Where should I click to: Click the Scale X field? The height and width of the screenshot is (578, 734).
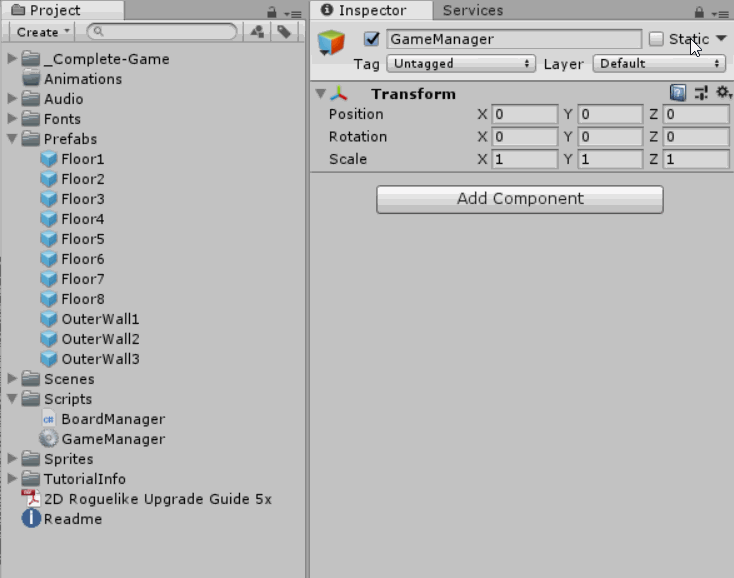pyautogui.click(x=525, y=159)
